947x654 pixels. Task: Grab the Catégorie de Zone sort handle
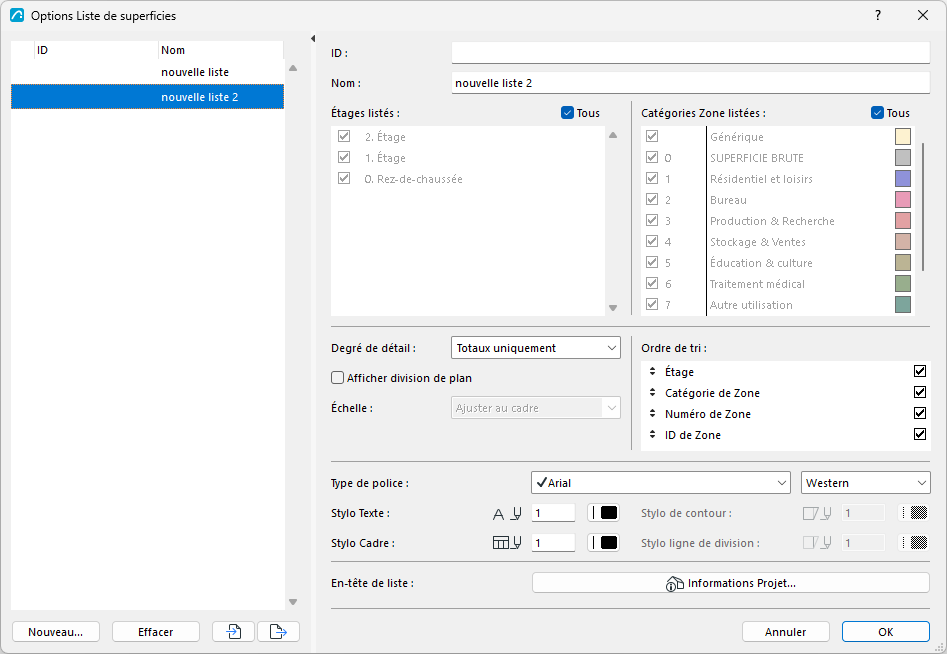coord(652,393)
